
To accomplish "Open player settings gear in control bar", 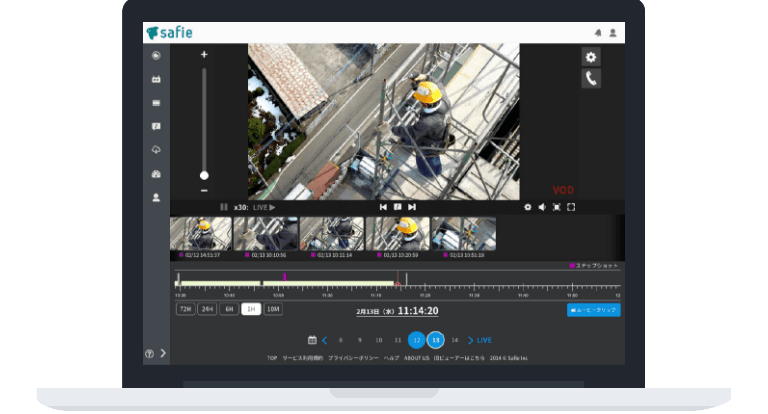I will [528, 207].
